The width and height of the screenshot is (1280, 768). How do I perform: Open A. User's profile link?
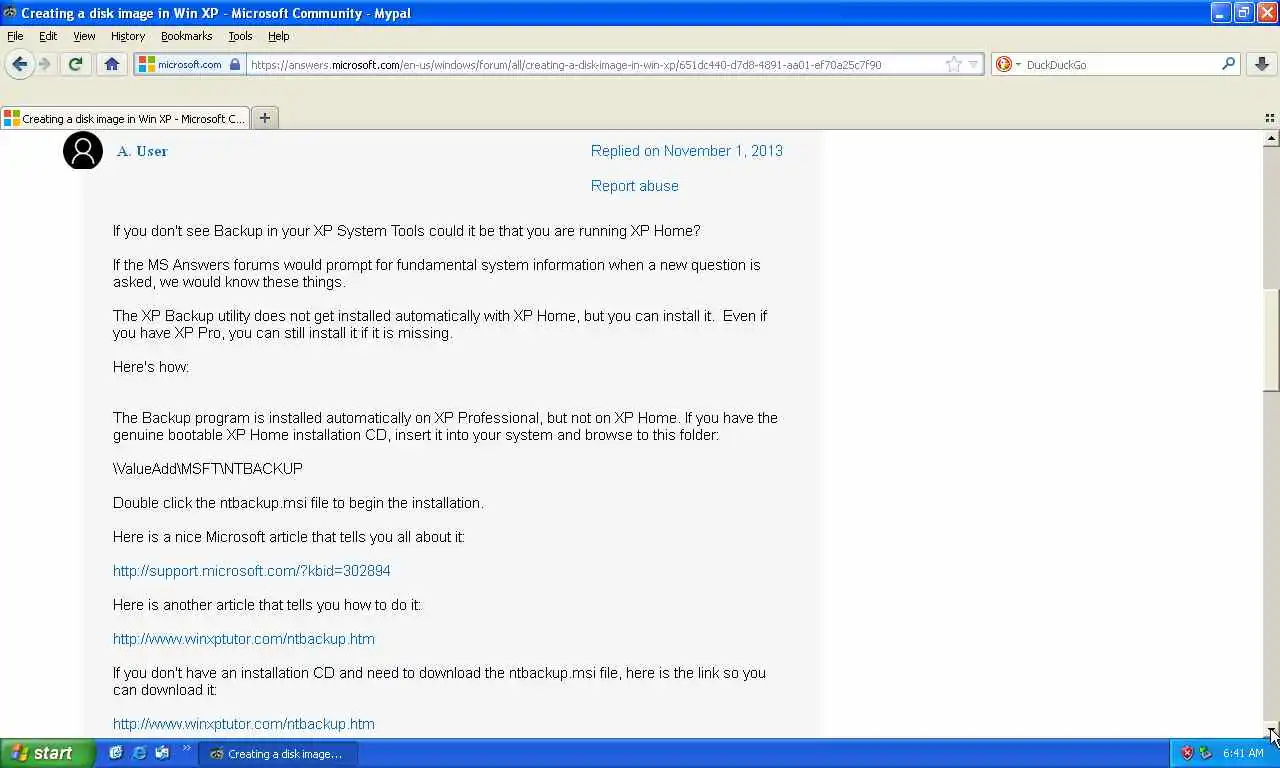click(142, 151)
